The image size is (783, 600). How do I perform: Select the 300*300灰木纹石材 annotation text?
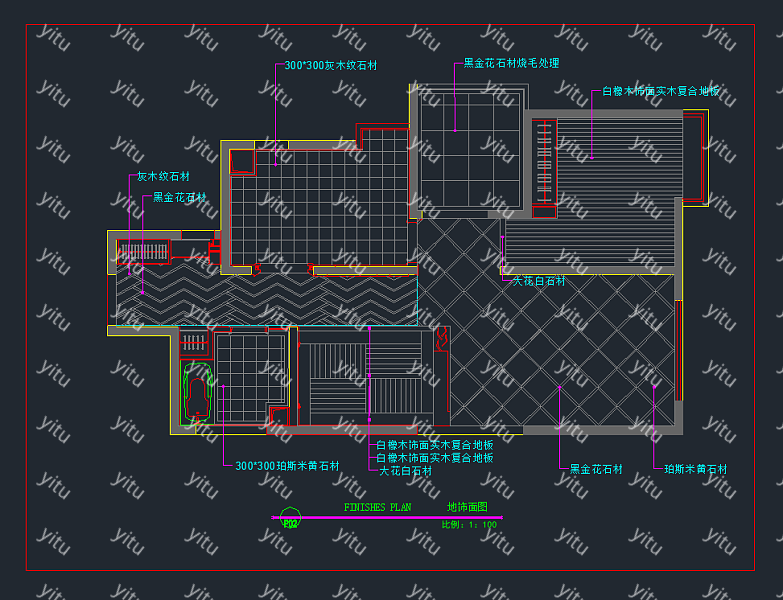(331, 65)
